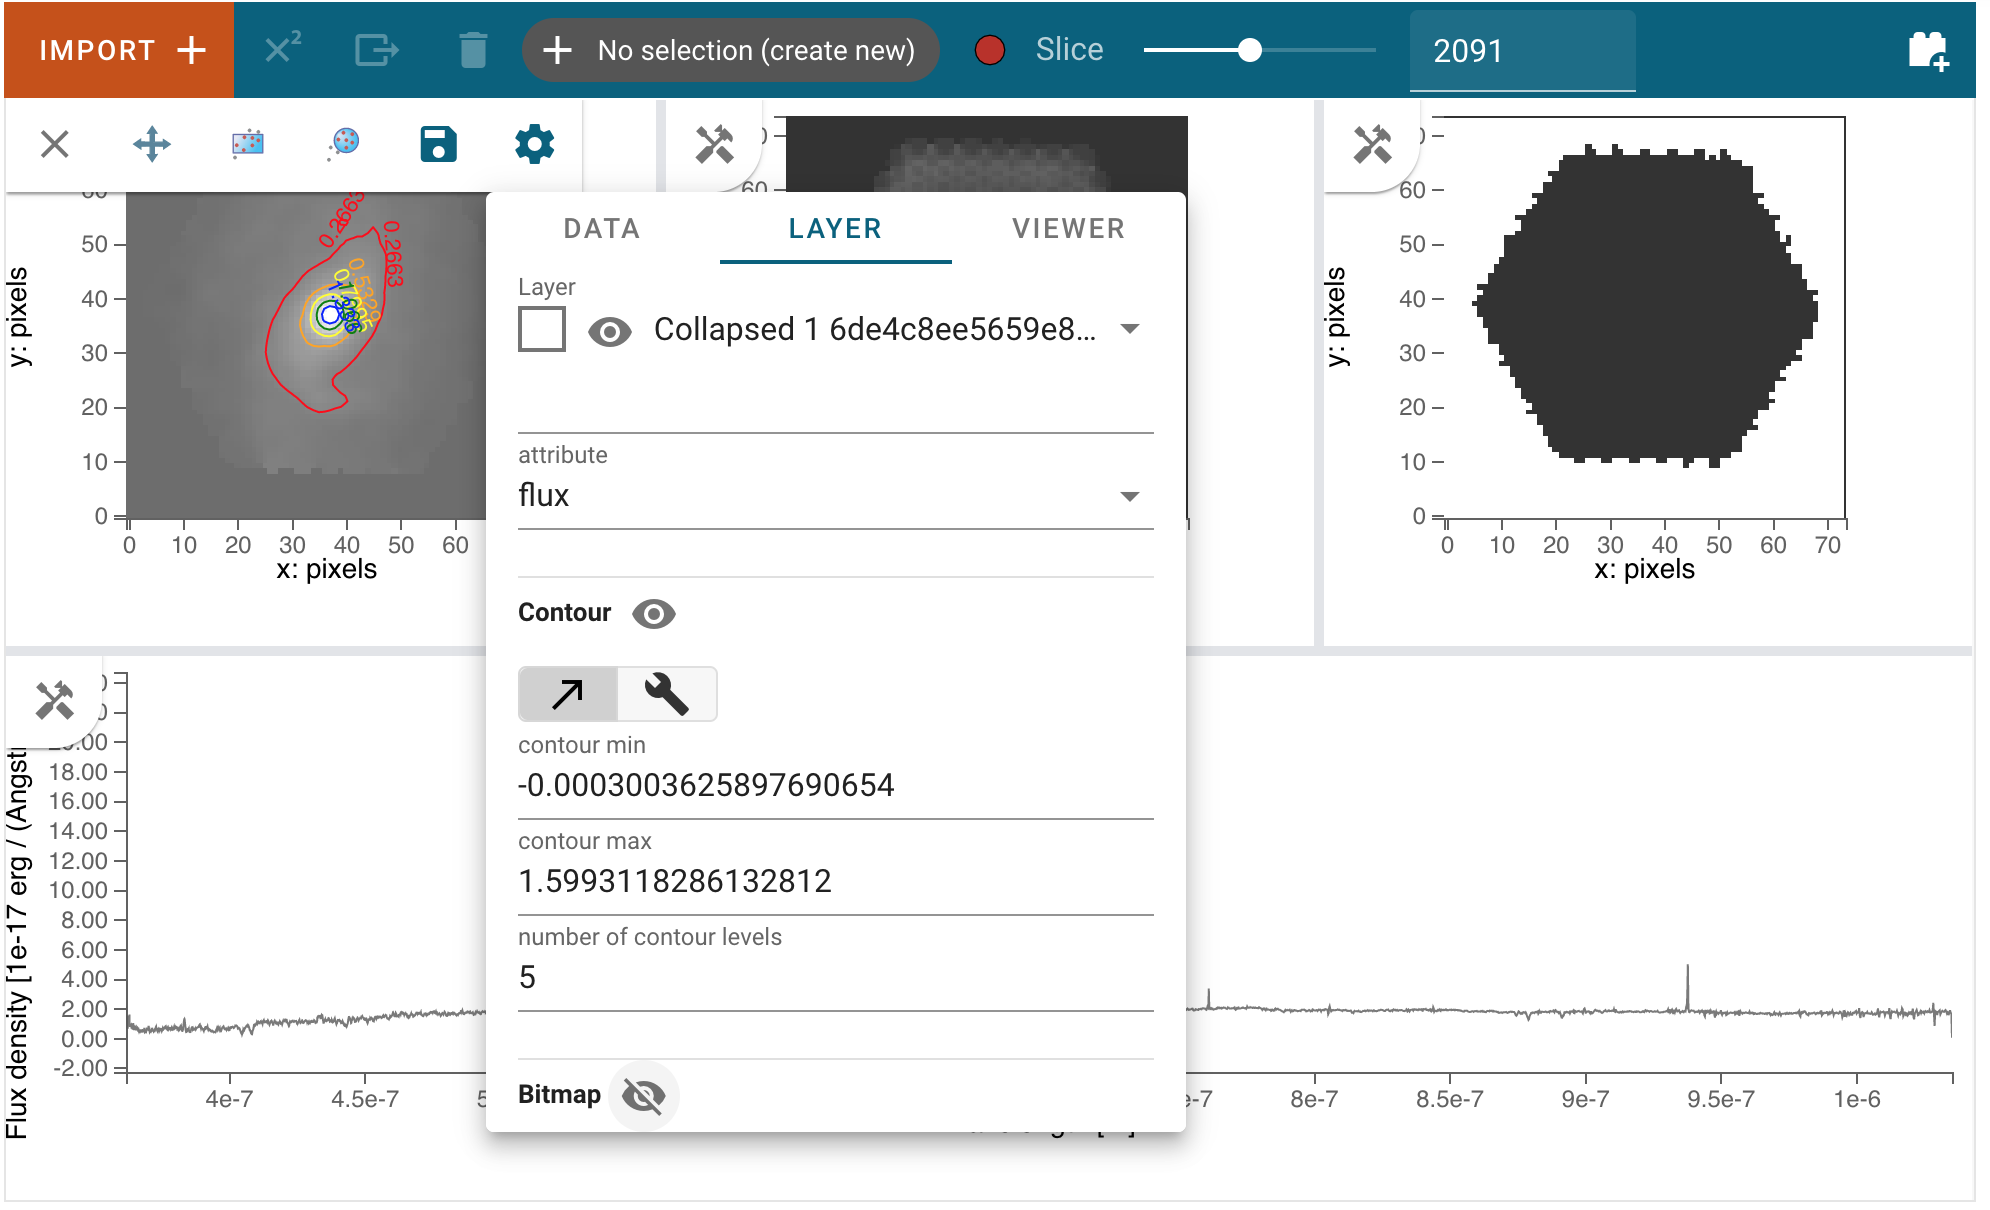Image resolution: width=1990 pixels, height=1210 pixels.
Task: Toggle the Contour visibility eye
Action: click(654, 614)
